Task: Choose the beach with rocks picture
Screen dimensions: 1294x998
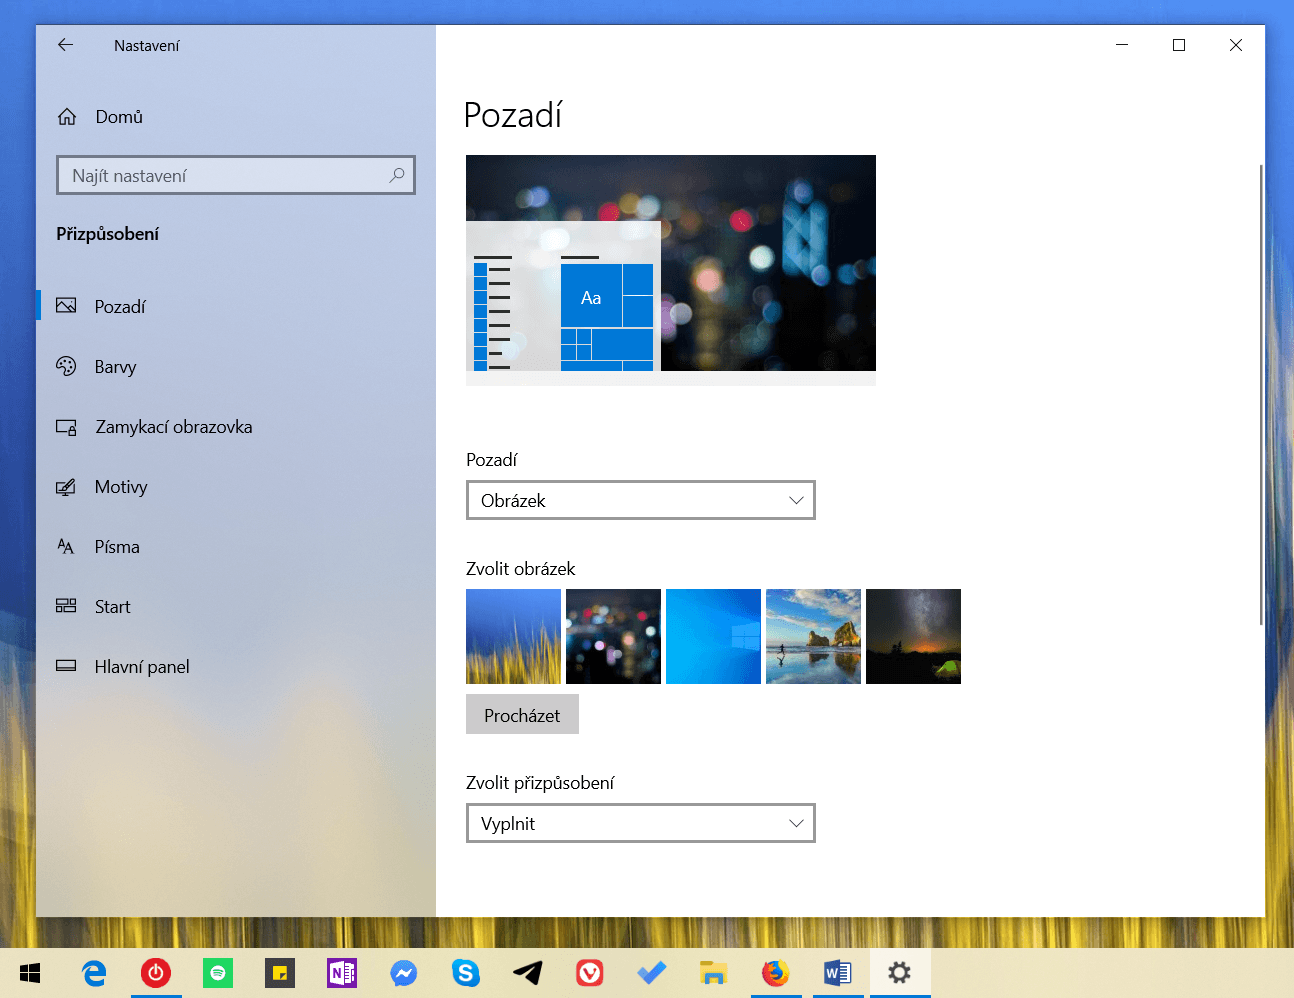Action: tap(813, 636)
